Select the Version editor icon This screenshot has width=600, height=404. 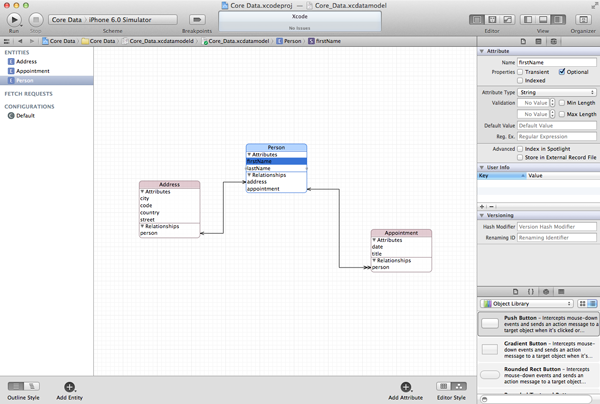[x=507, y=20]
